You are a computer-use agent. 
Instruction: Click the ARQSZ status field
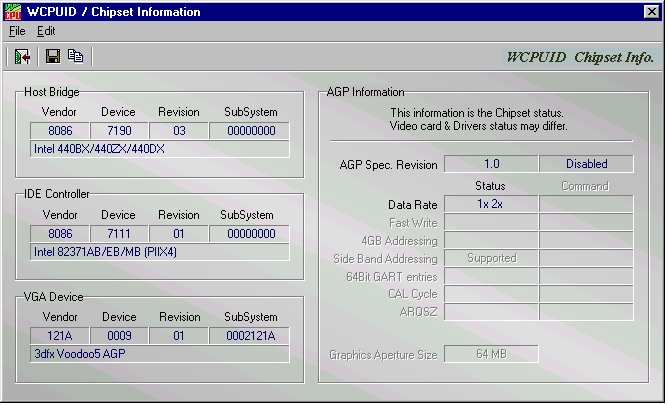(491, 312)
